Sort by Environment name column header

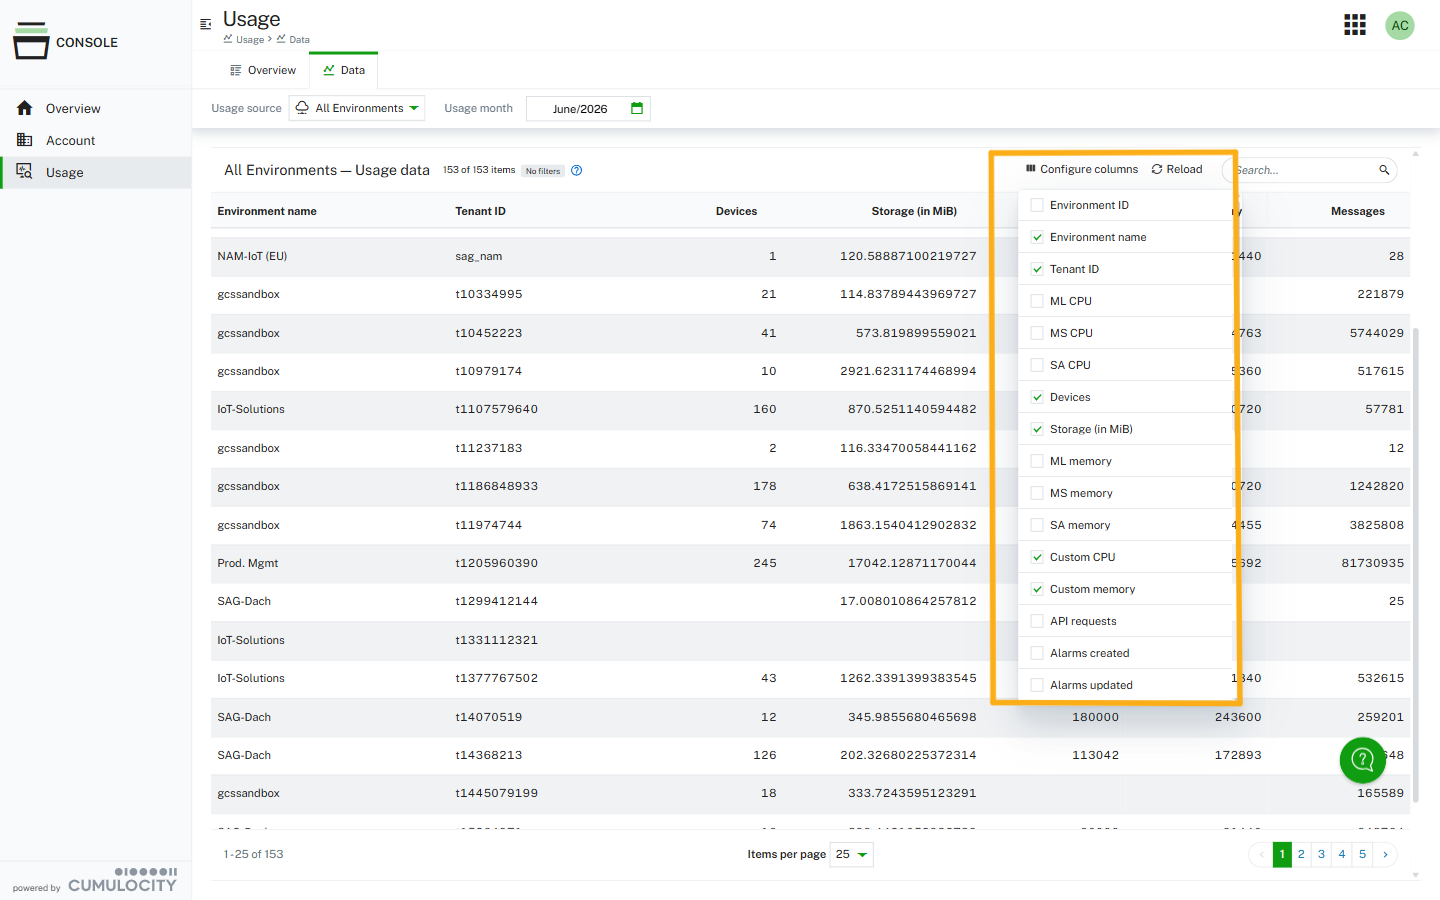click(x=267, y=211)
